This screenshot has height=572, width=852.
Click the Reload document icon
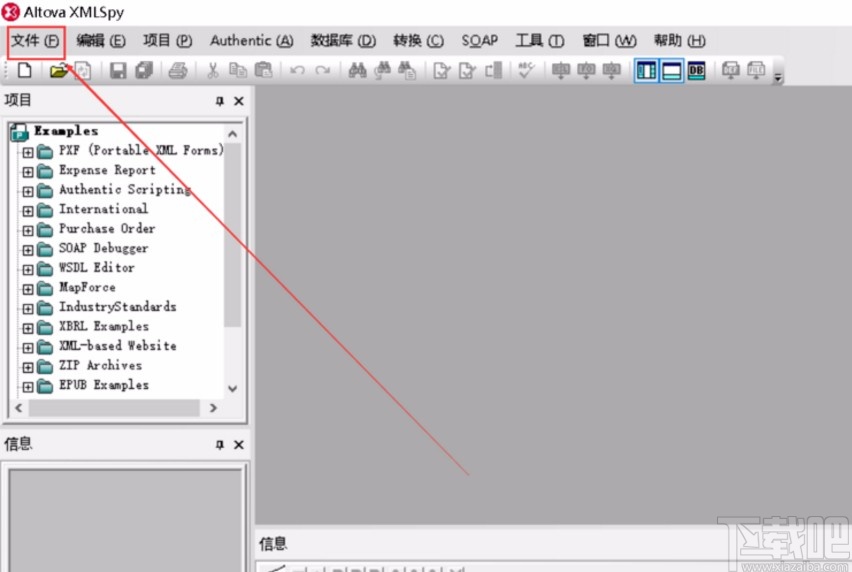[x=83, y=70]
